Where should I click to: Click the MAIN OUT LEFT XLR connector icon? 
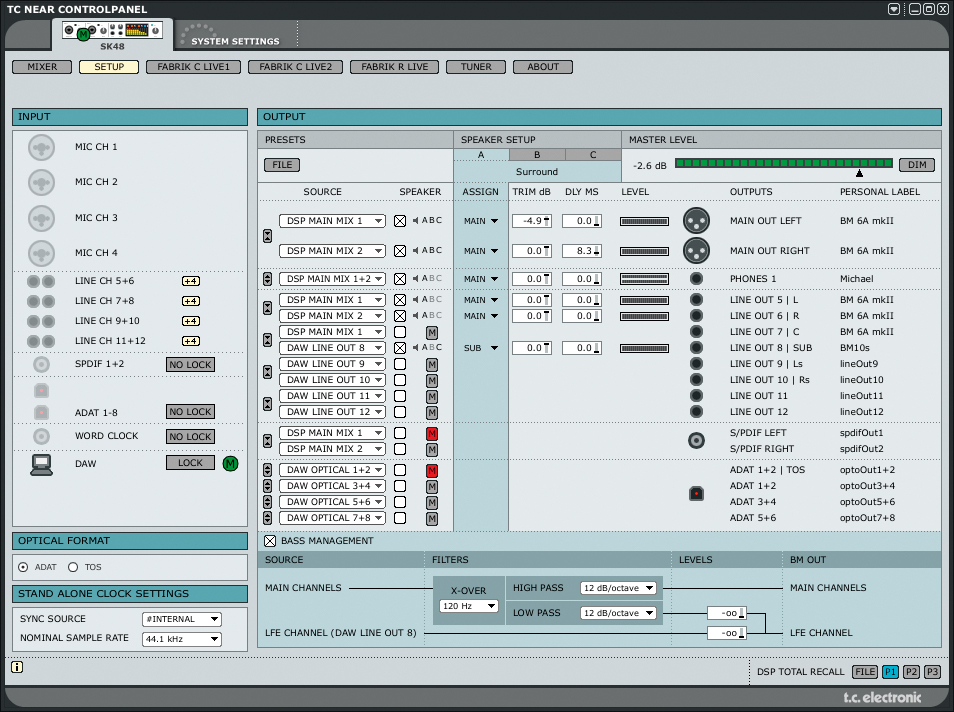point(696,220)
